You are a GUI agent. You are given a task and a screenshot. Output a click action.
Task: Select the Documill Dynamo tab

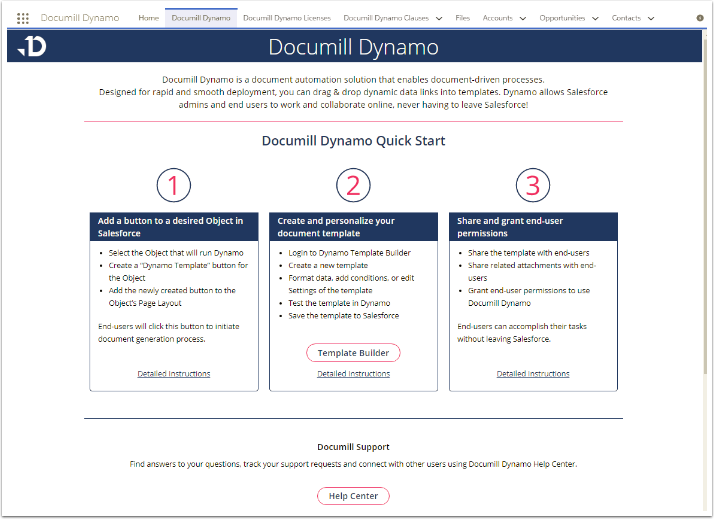pyautogui.click(x=201, y=18)
